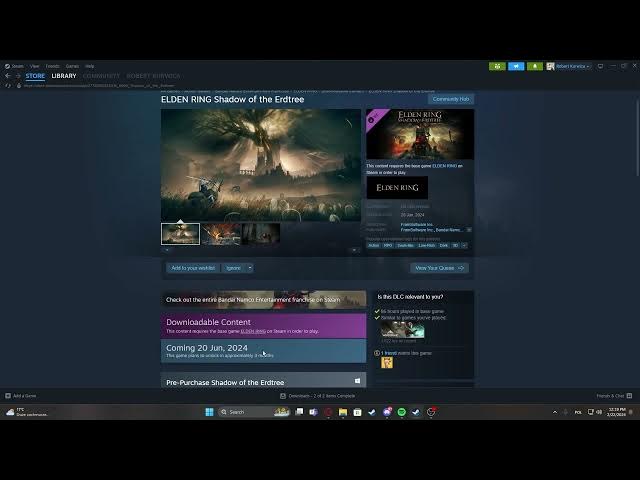Click the friend avatar who wants this game
The width and height of the screenshot is (640, 480).
pos(386,362)
